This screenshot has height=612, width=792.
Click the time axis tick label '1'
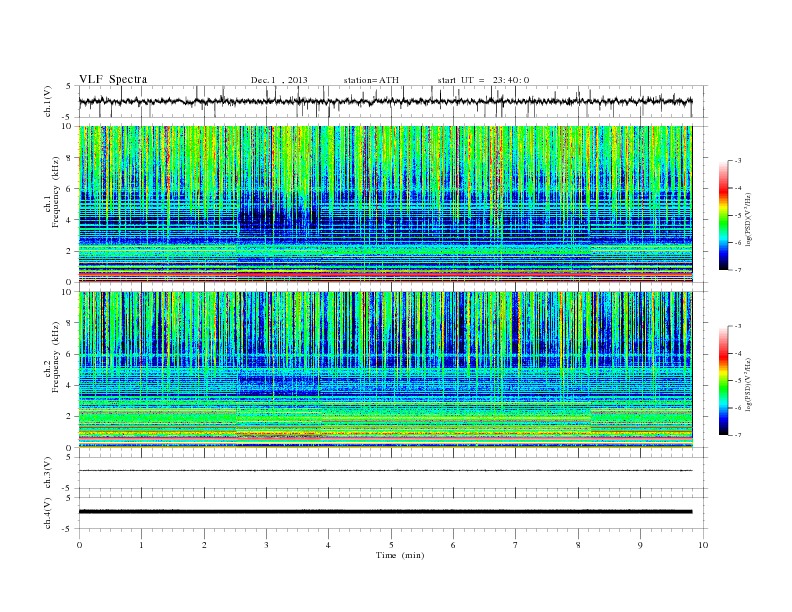pyautogui.click(x=141, y=545)
